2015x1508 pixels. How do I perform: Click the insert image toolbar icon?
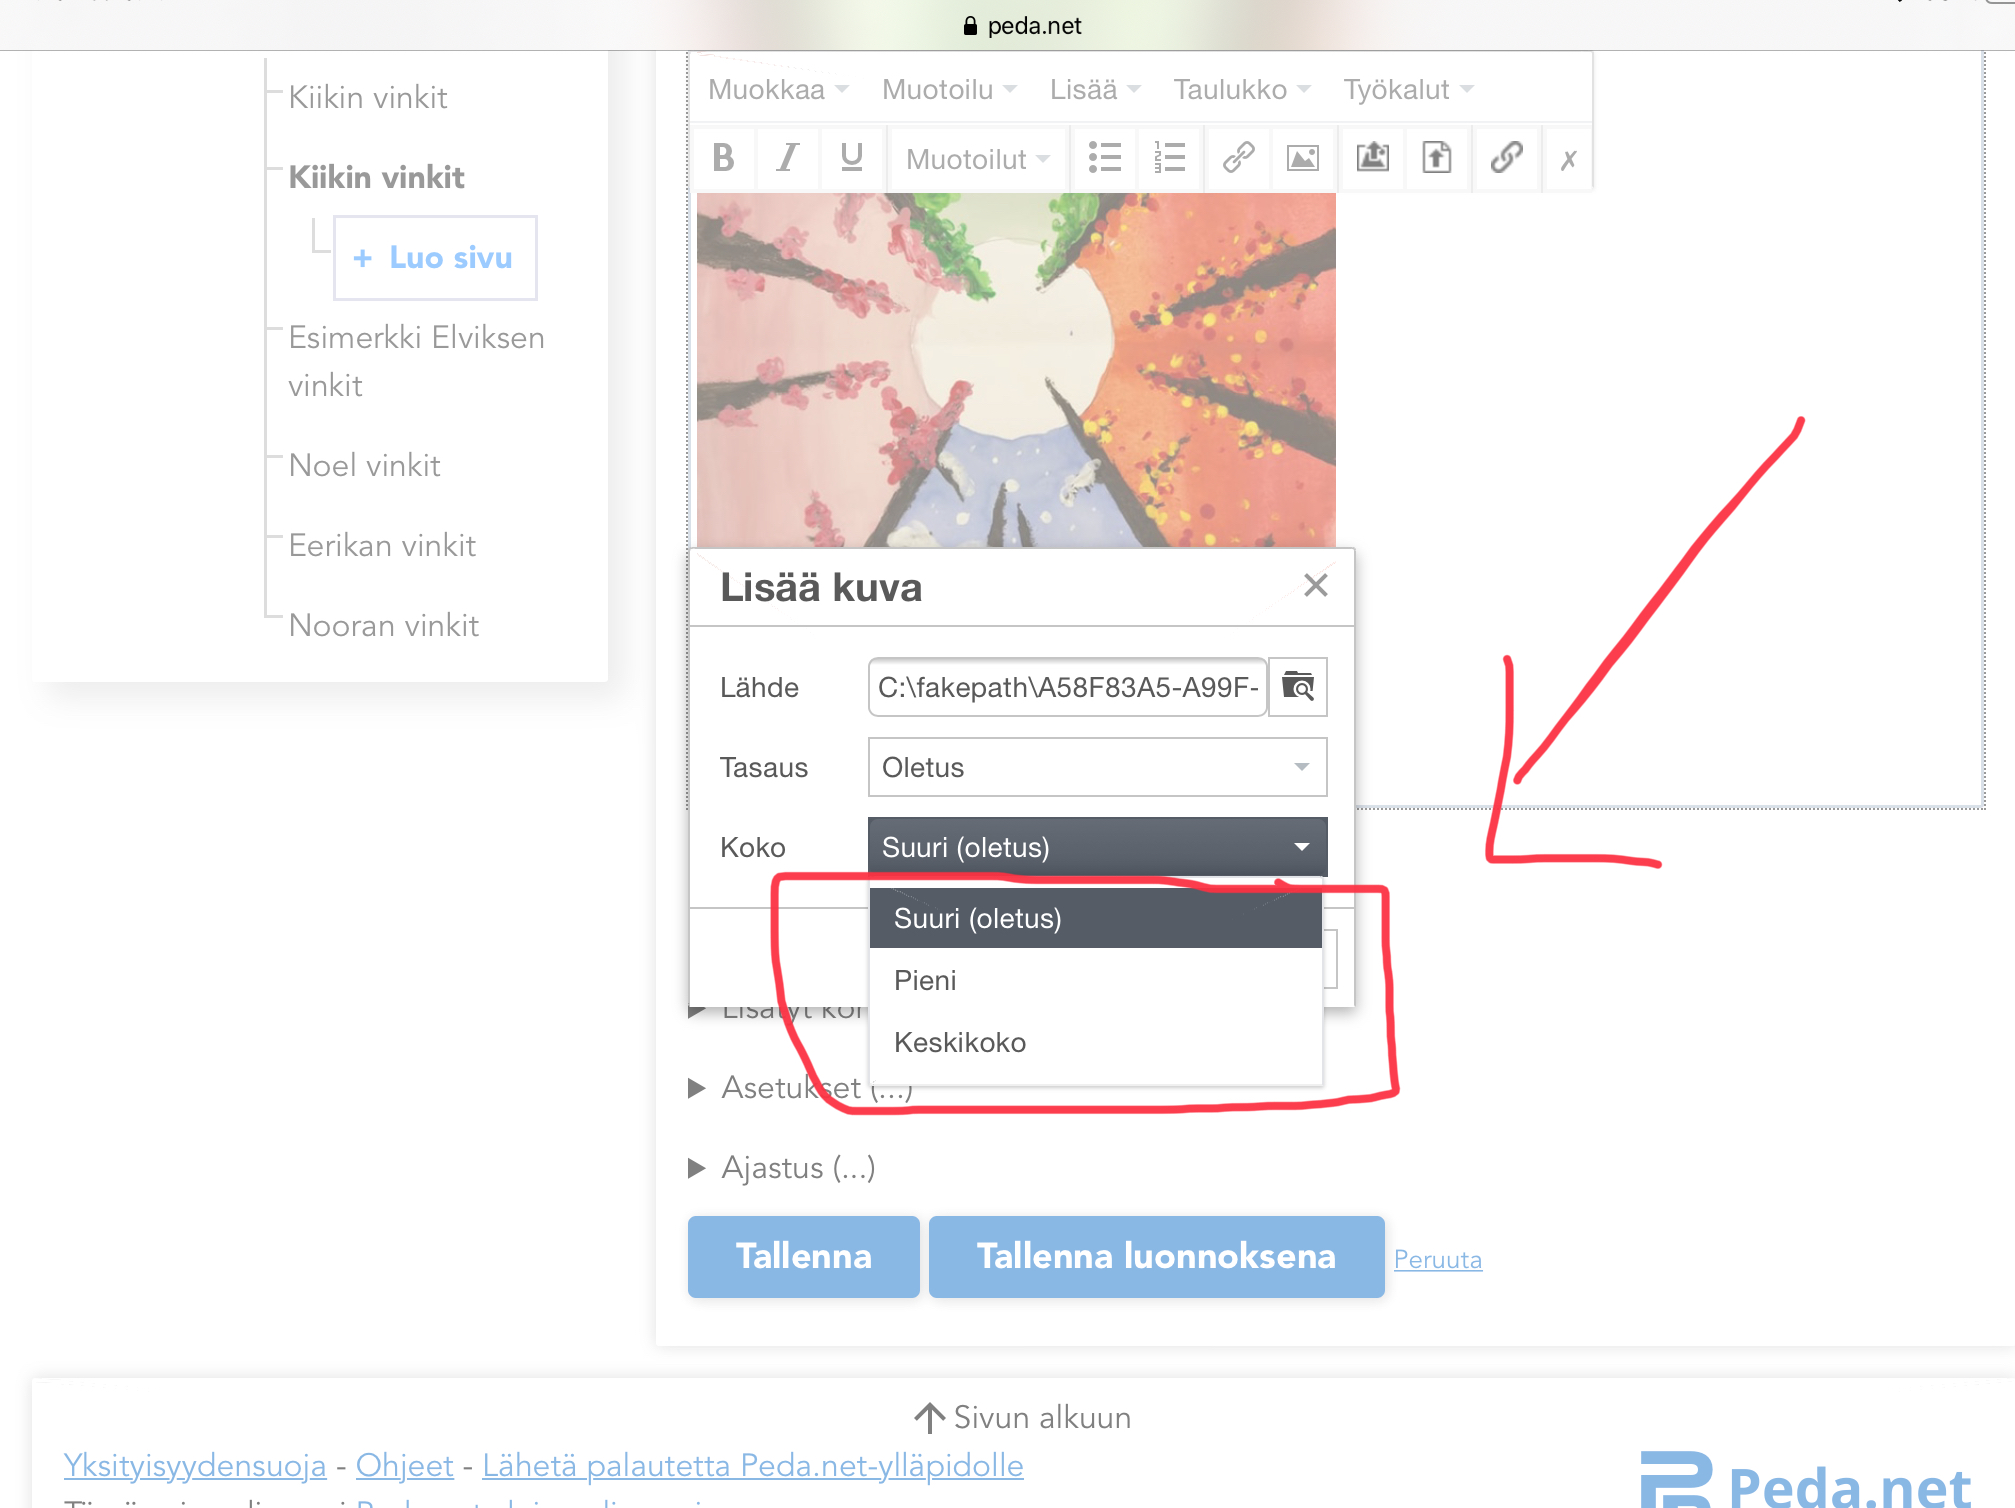click(1302, 158)
